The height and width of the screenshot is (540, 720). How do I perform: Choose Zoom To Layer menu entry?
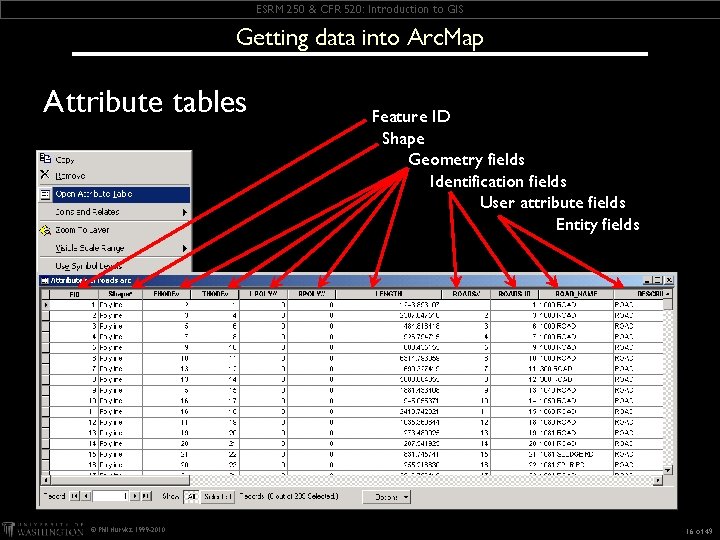pyautogui.click(x=114, y=230)
